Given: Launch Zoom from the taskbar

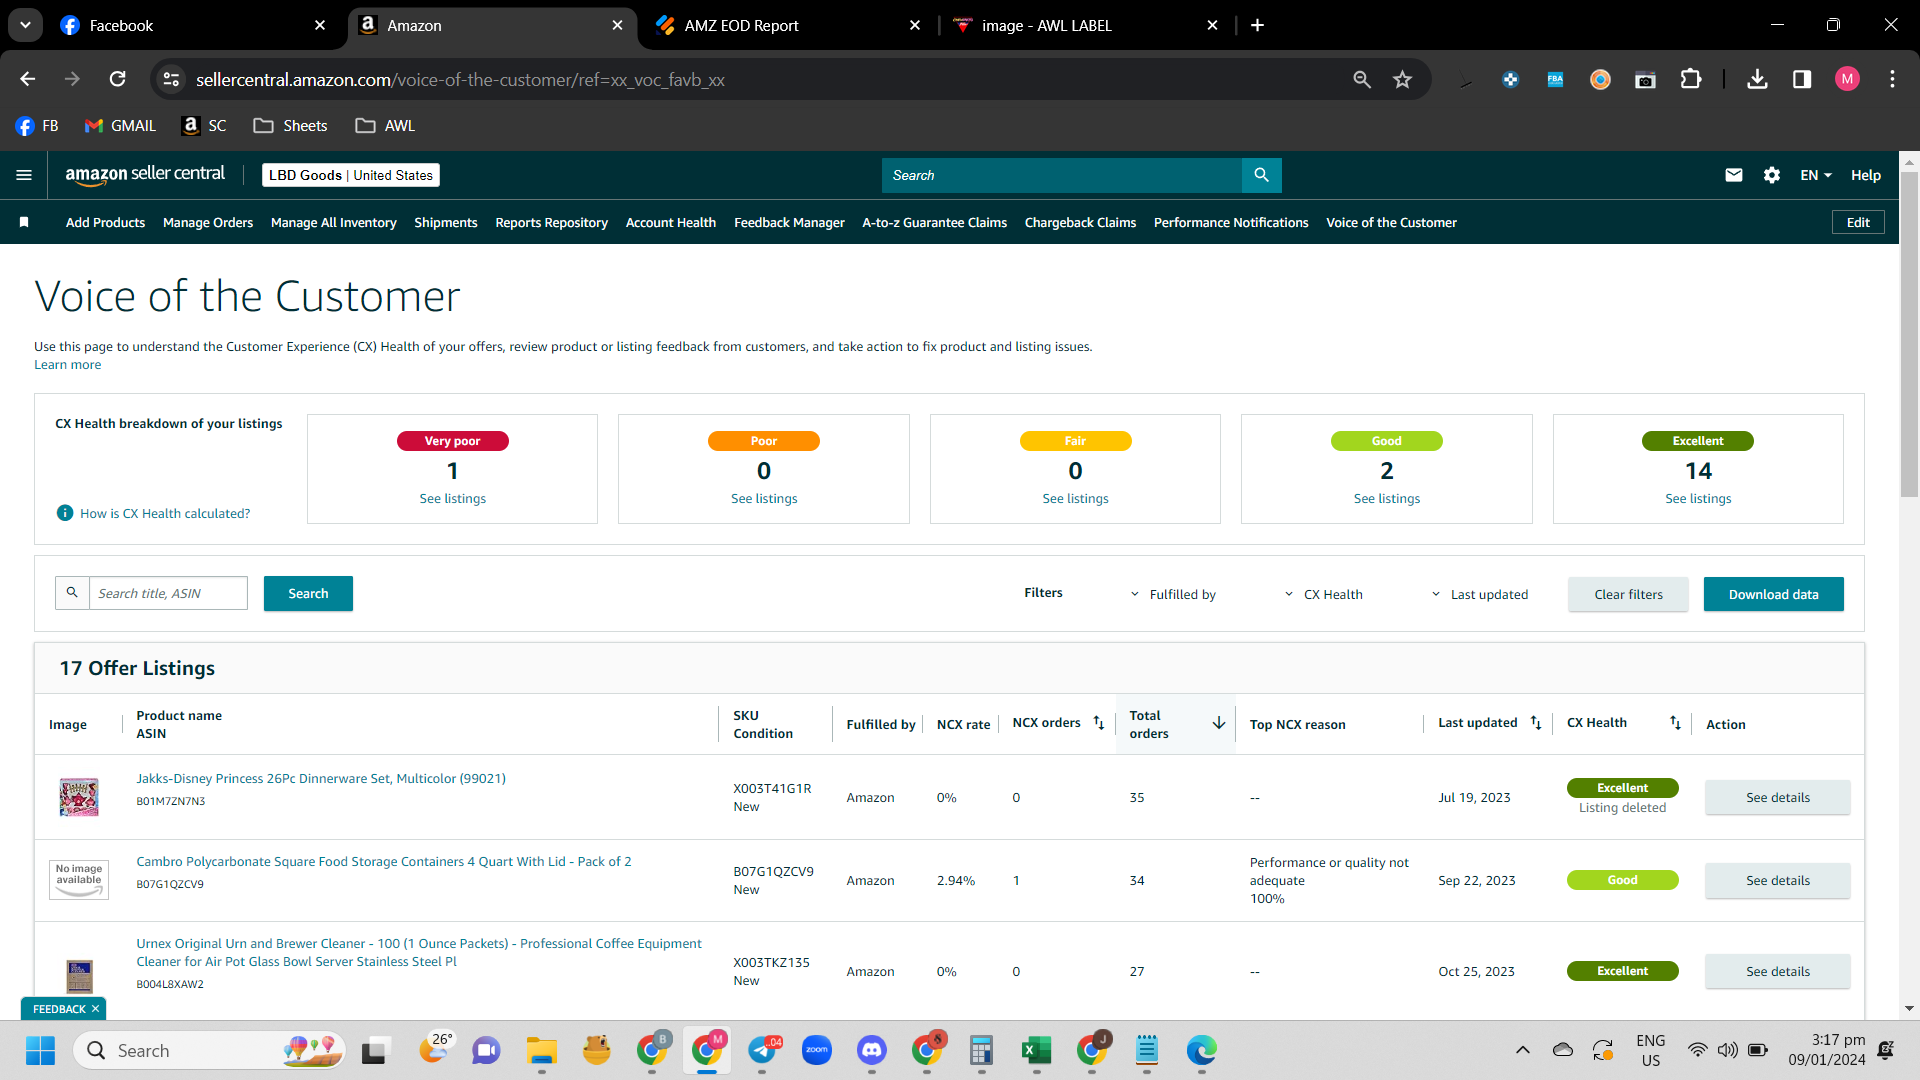Looking at the screenshot, I should 817,1050.
